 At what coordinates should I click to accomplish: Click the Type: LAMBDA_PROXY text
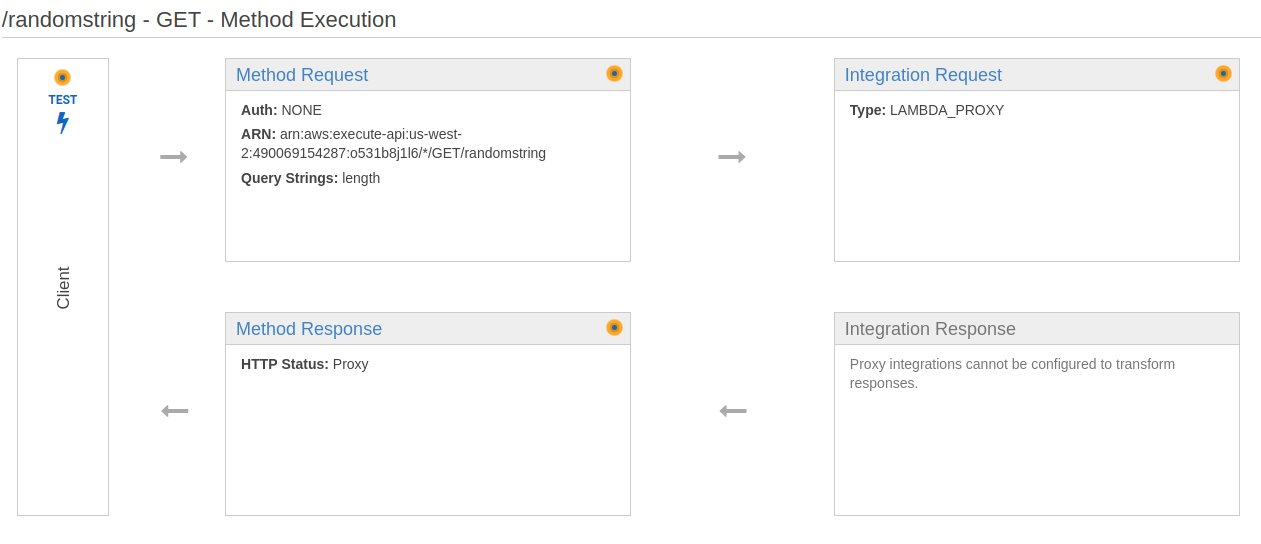click(927, 110)
